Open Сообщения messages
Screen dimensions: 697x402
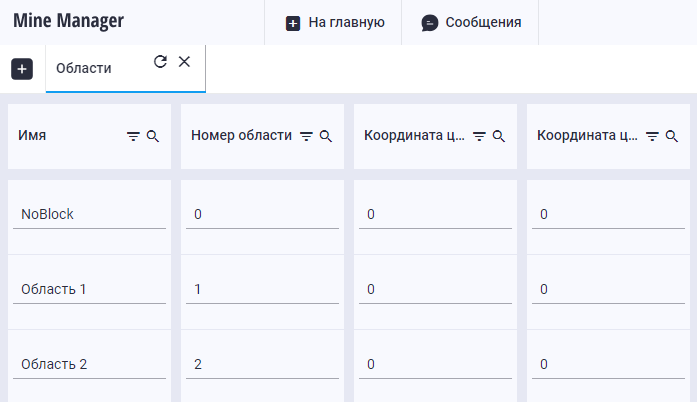[x=470, y=22]
